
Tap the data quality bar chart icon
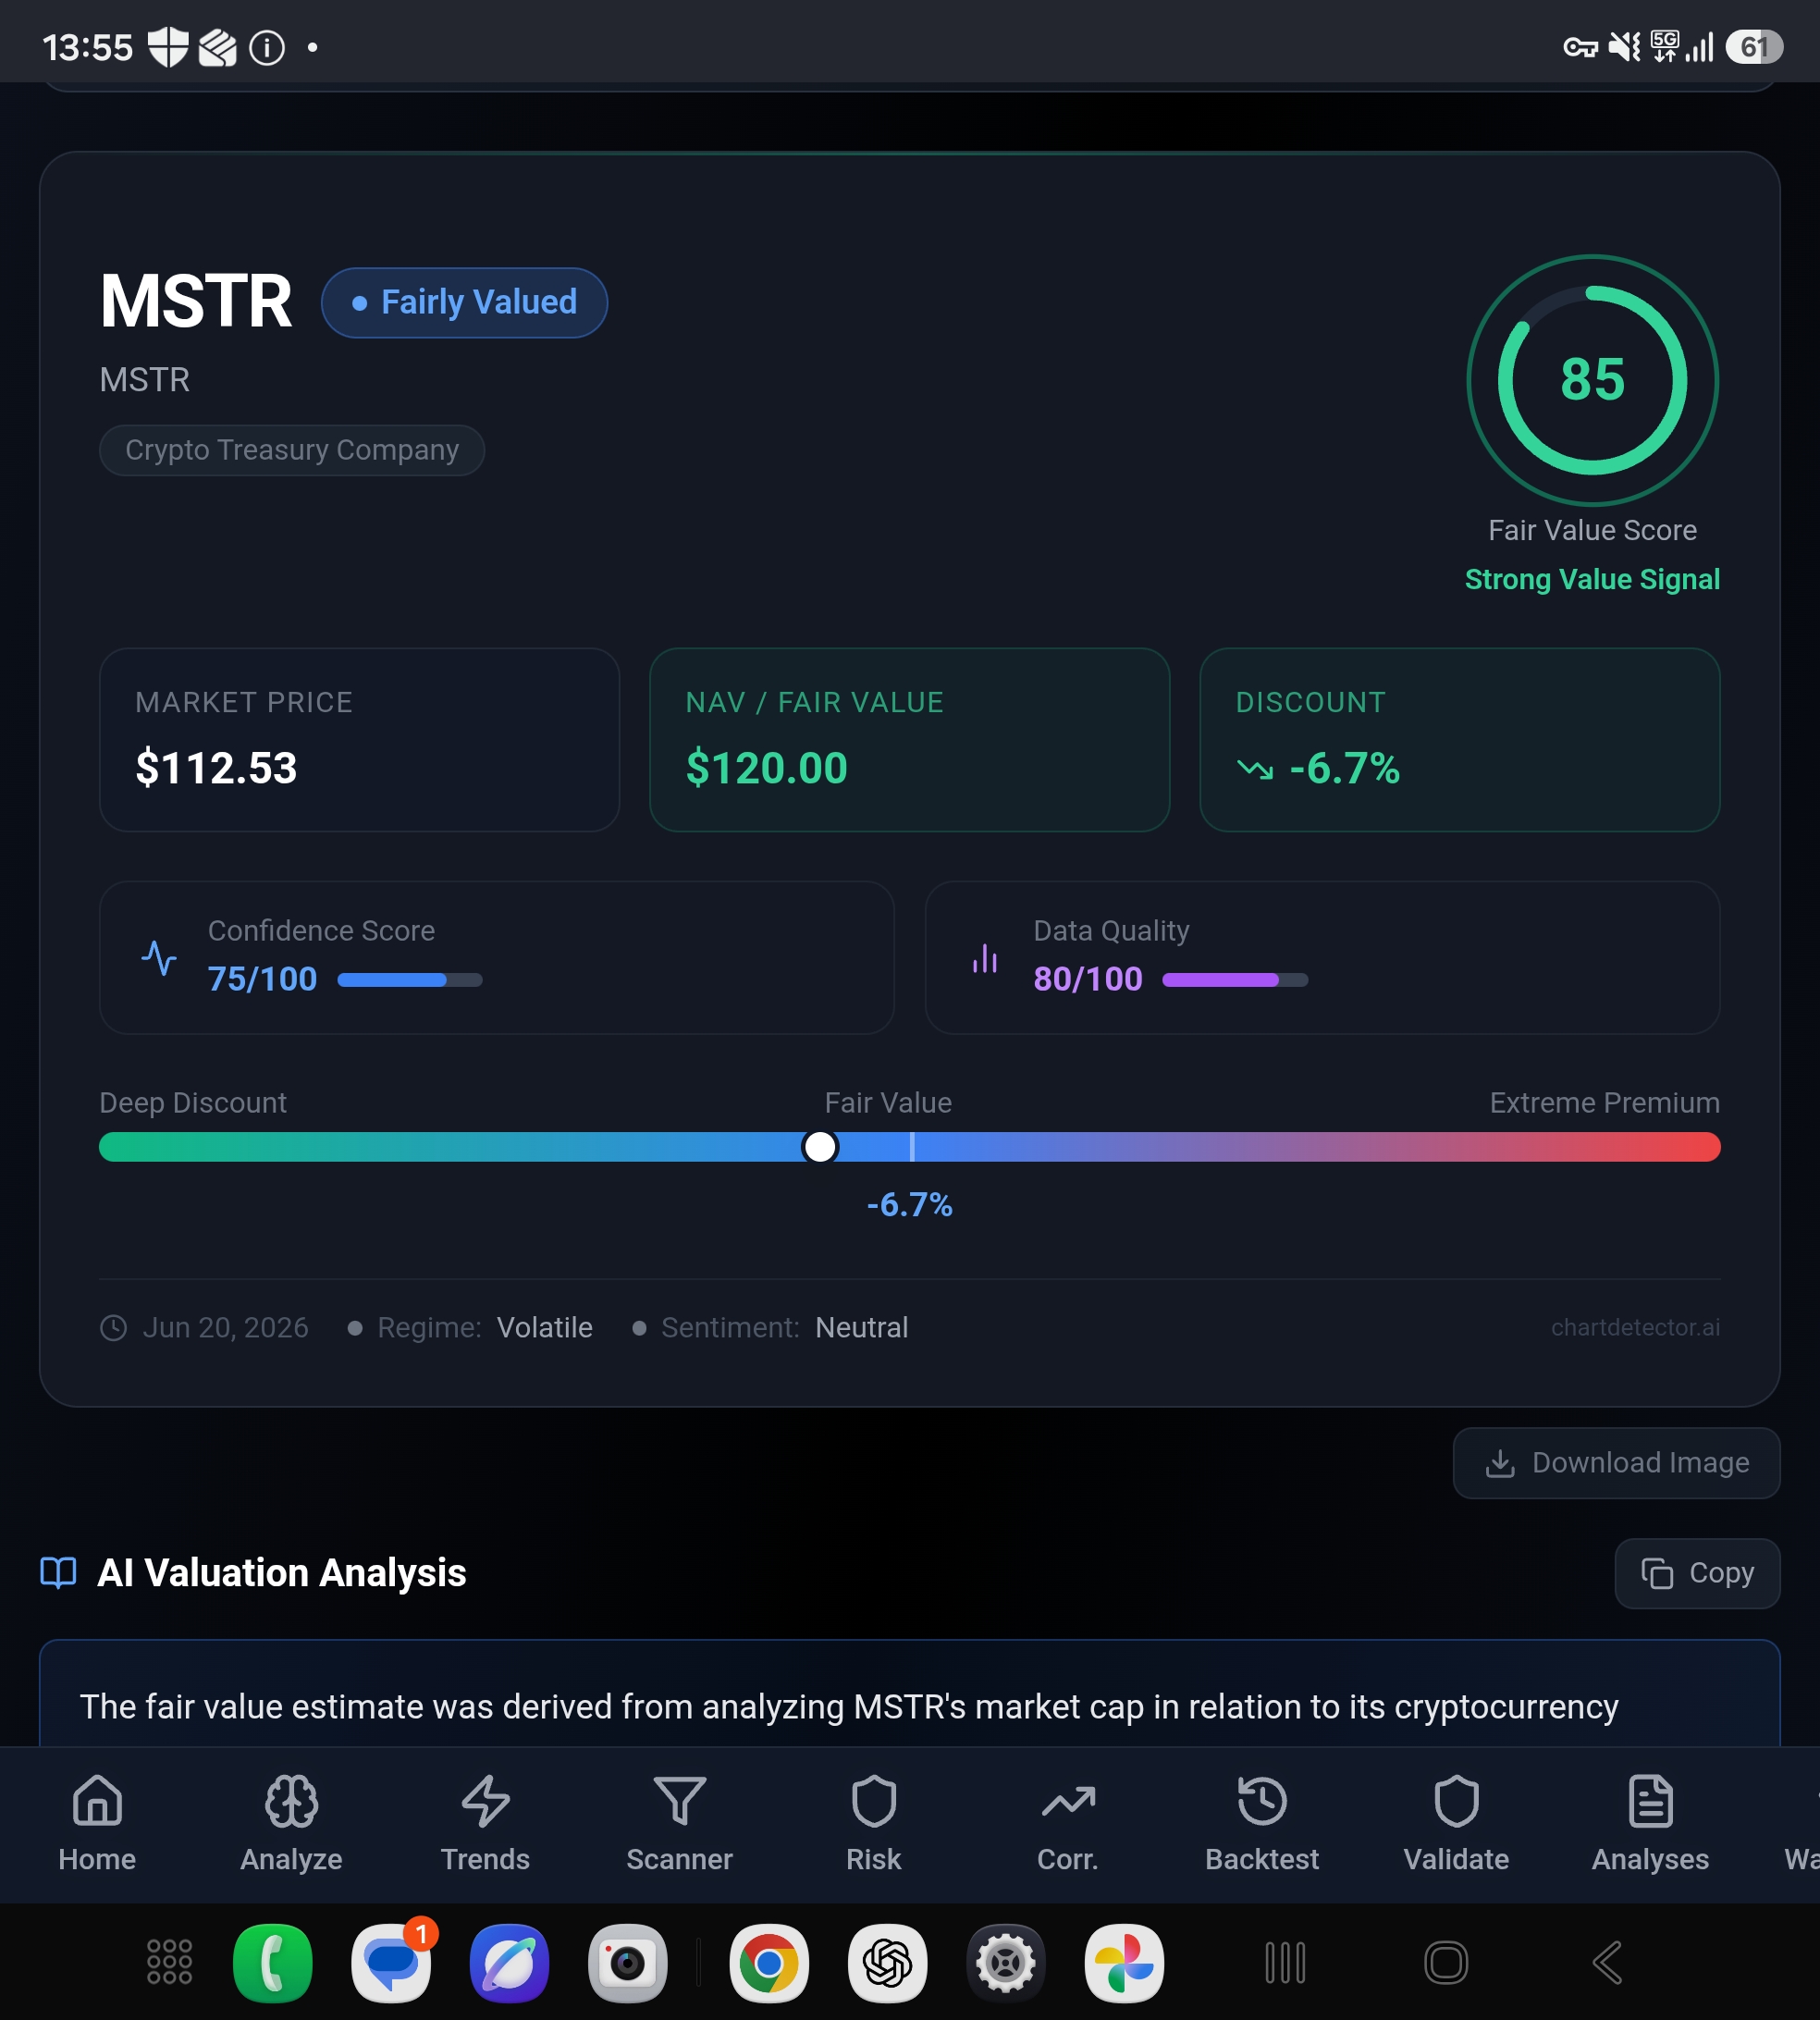pyautogui.click(x=985, y=958)
